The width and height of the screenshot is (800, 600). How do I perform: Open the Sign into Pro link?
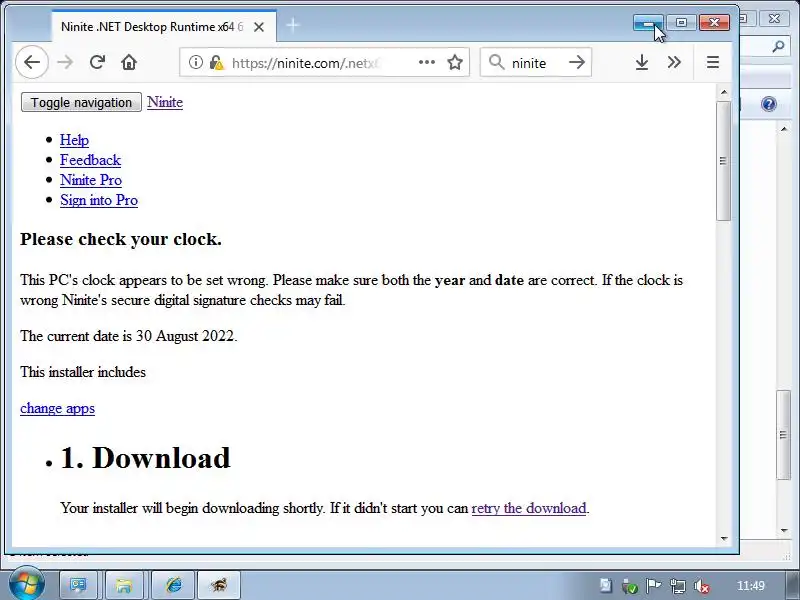99,200
